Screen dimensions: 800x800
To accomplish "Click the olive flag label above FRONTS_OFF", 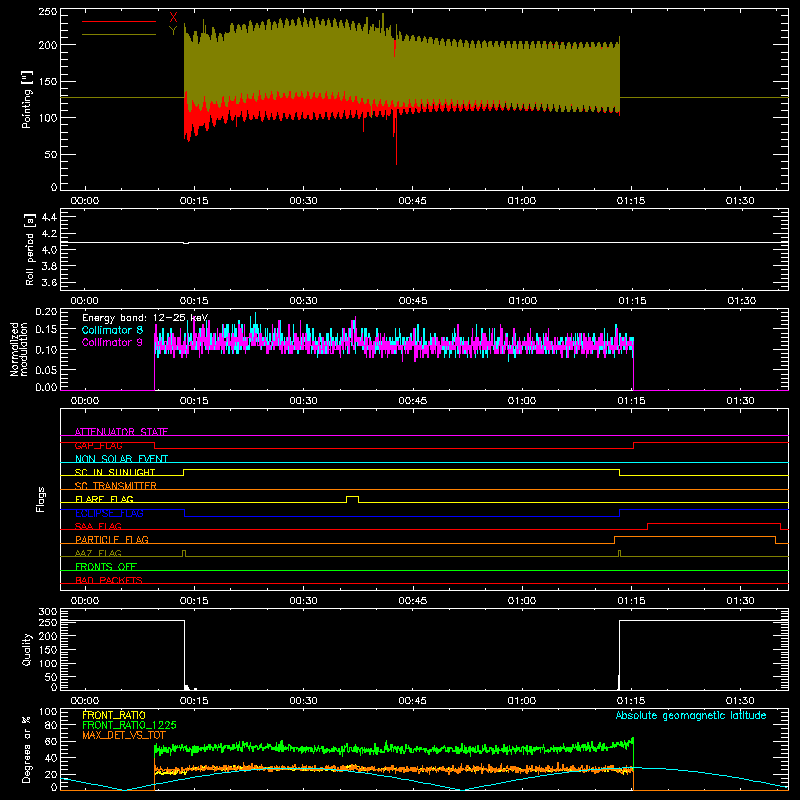I will coord(98,553).
